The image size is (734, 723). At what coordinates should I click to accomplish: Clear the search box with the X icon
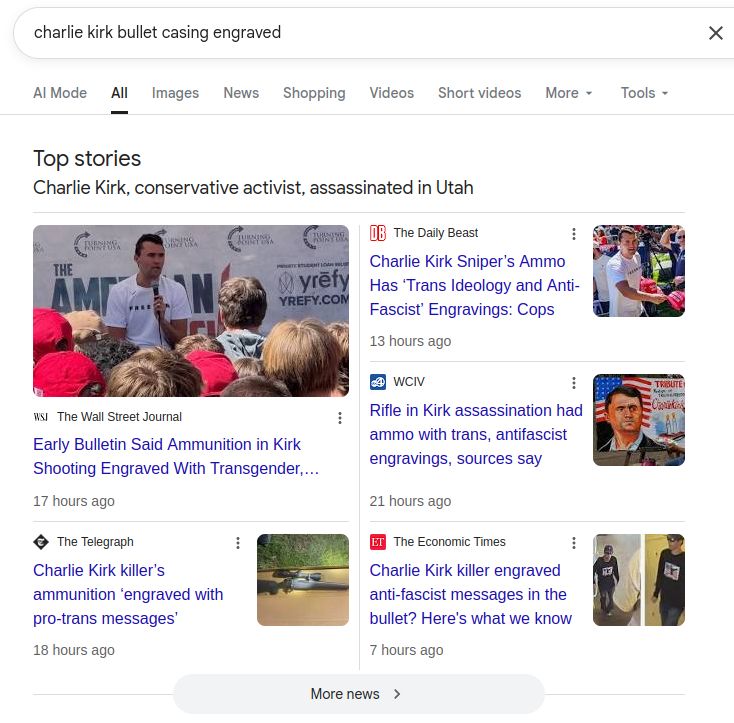(715, 33)
